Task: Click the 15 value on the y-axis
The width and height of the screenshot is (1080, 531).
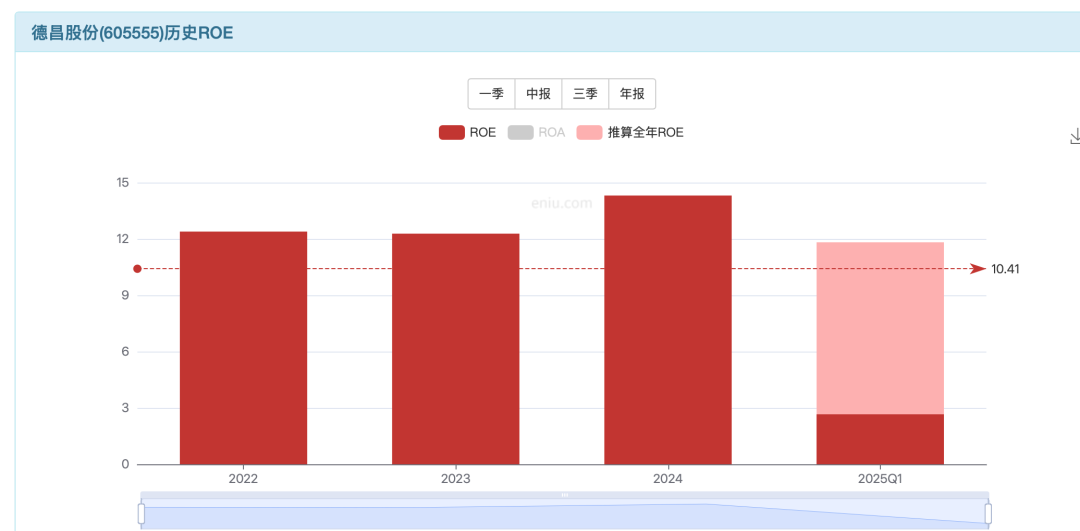Action: pyautogui.click(x=123, y=183)
